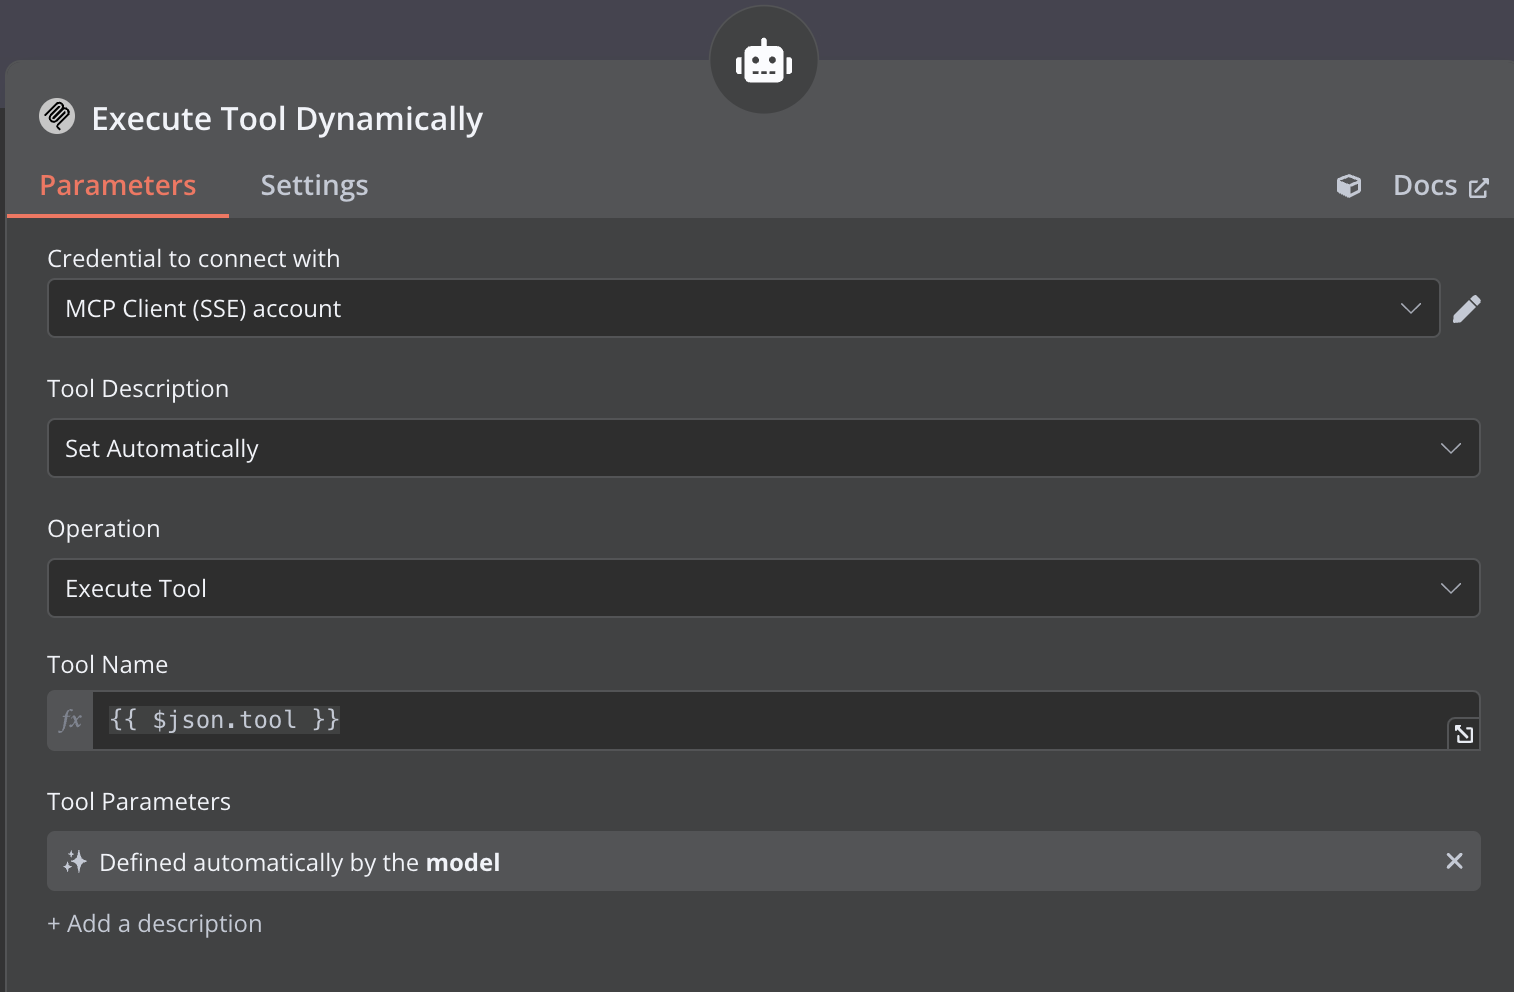Click the sparkle icon in Tool Parameters
The image size is (1514, 992).
pyautogui.click(x=75, y=861)
